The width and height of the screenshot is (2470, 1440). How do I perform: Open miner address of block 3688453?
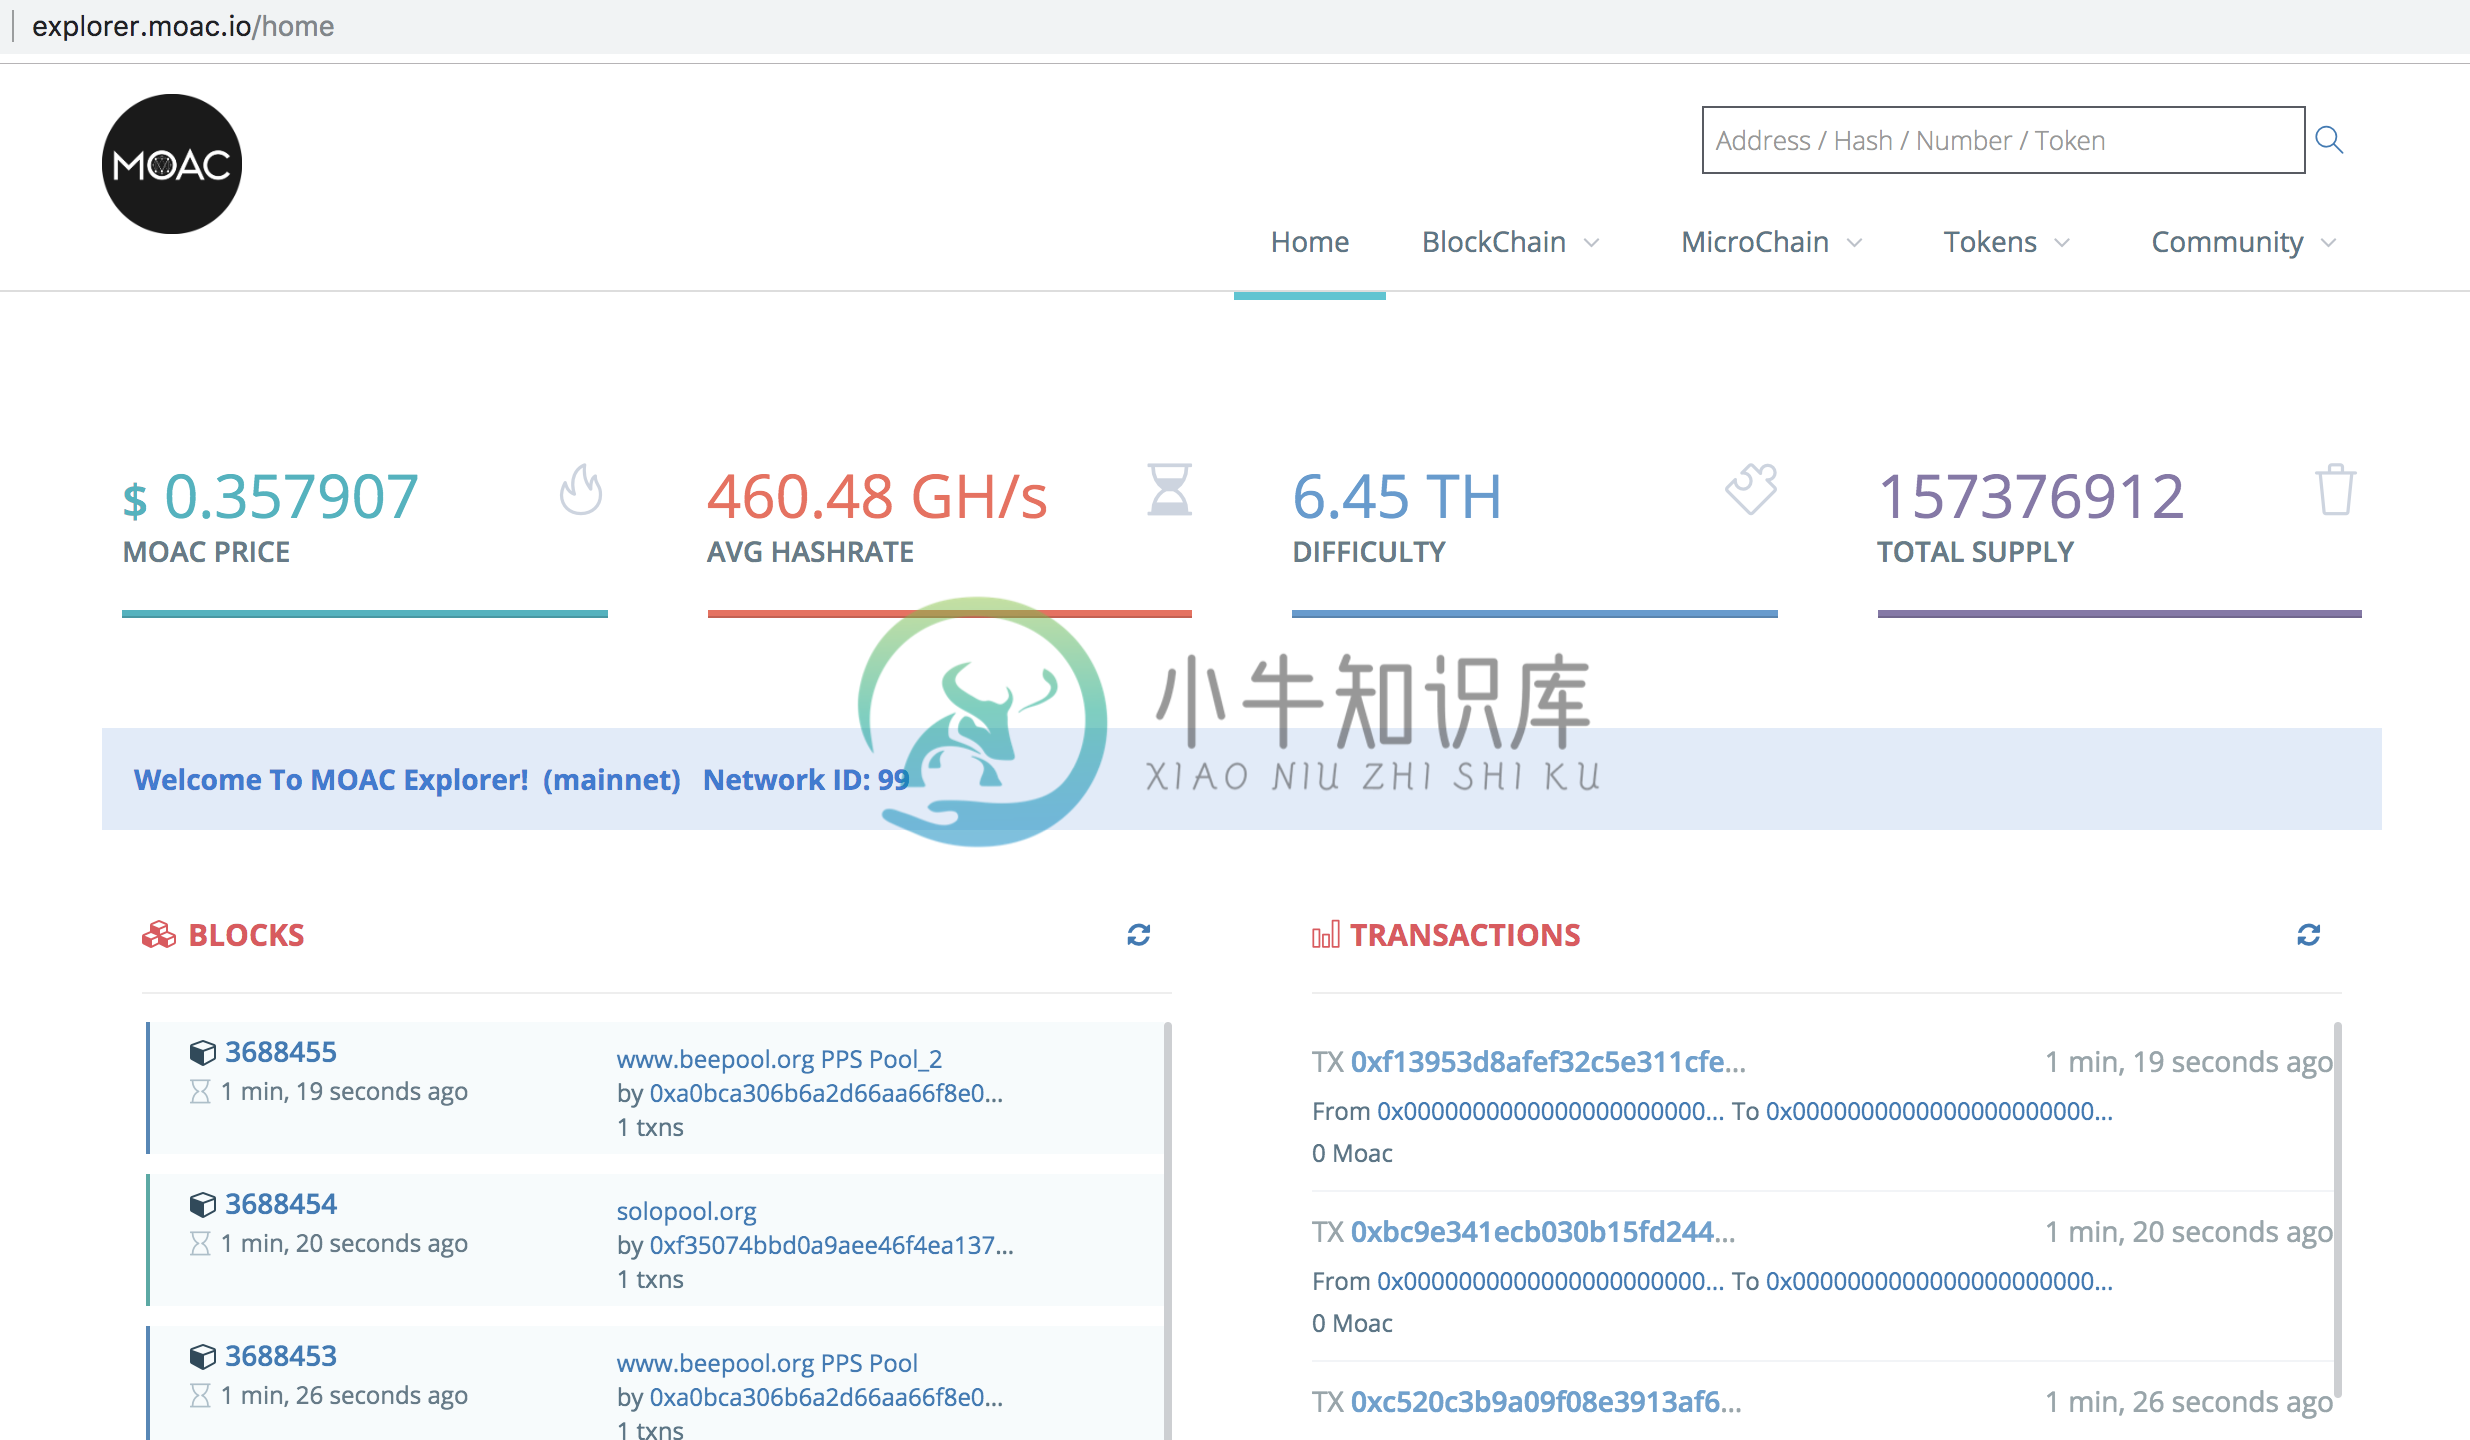pyautogui.click(x=826, y=1397)
